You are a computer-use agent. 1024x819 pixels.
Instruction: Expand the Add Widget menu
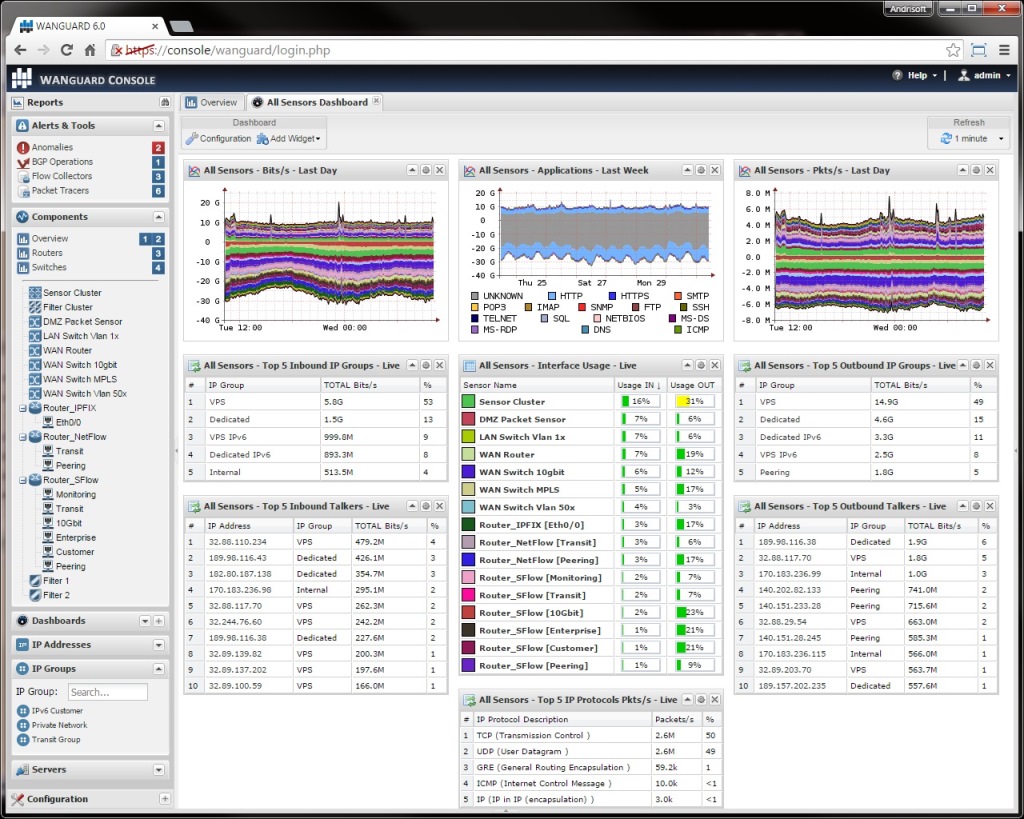[289, 138]
